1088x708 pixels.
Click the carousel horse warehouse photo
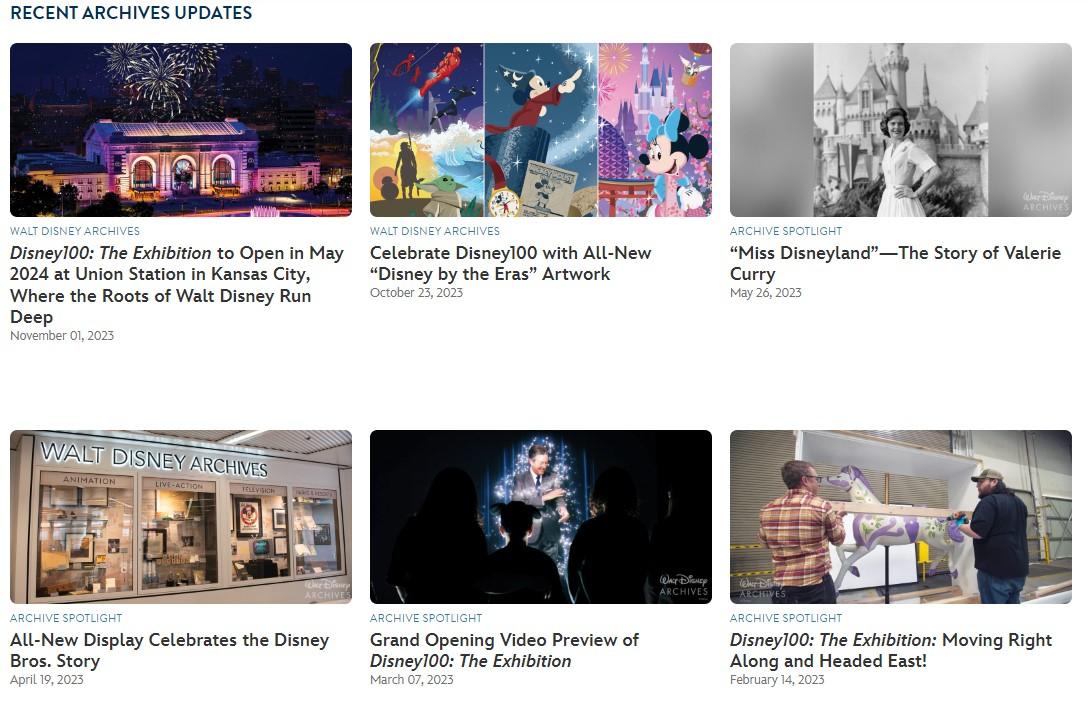(x=900, y=517)
